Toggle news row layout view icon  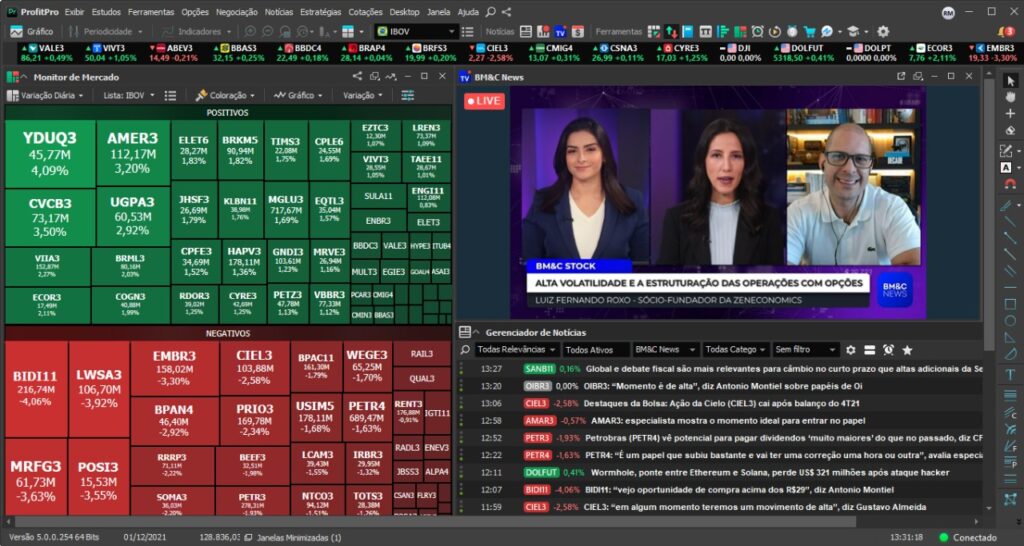869,350
